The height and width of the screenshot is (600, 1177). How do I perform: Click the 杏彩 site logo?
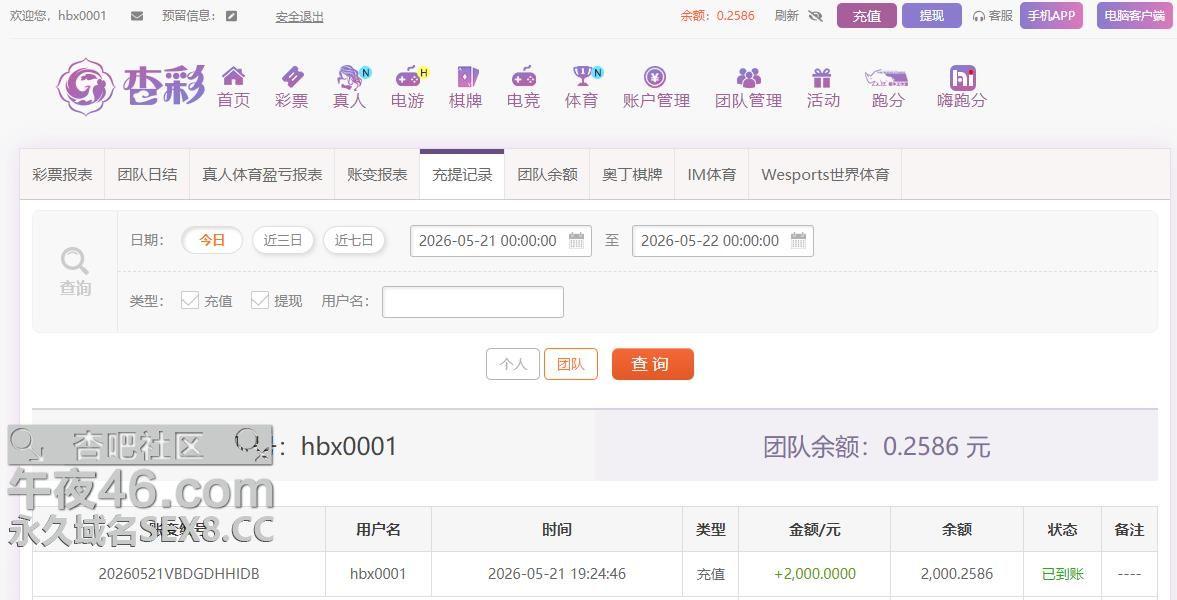click(131, 86)
